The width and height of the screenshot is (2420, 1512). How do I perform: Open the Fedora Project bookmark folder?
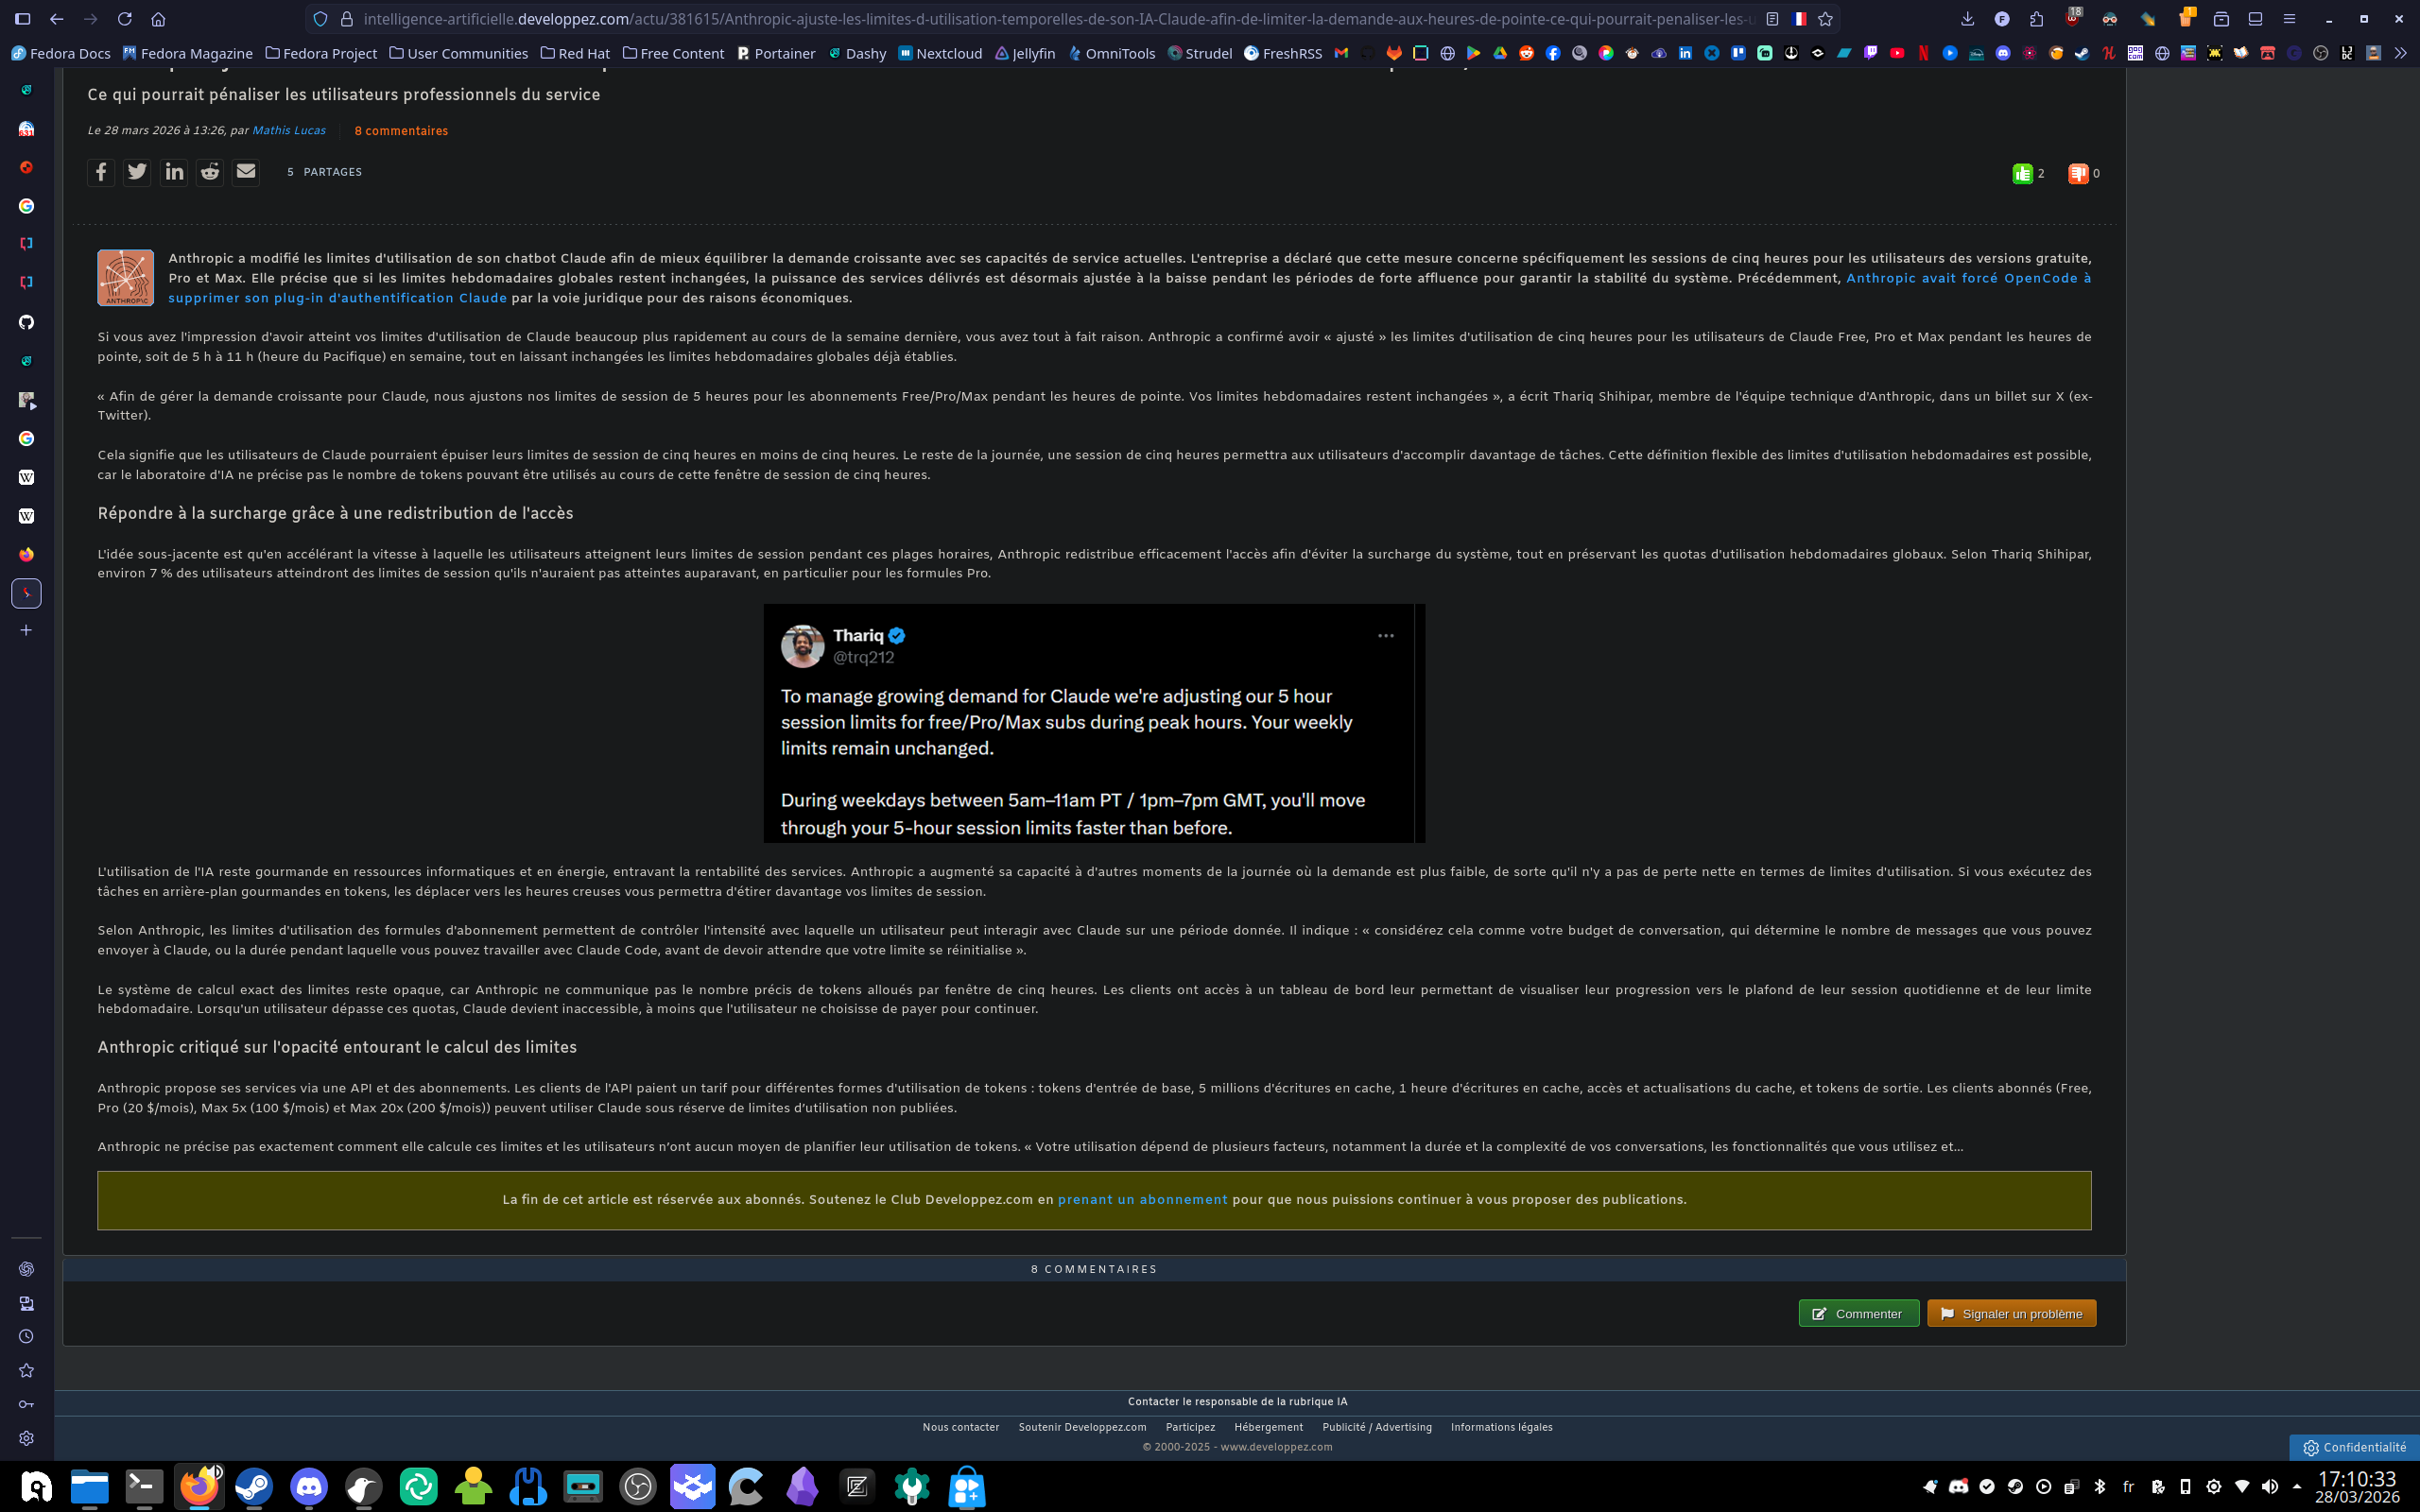pos(321,54)
